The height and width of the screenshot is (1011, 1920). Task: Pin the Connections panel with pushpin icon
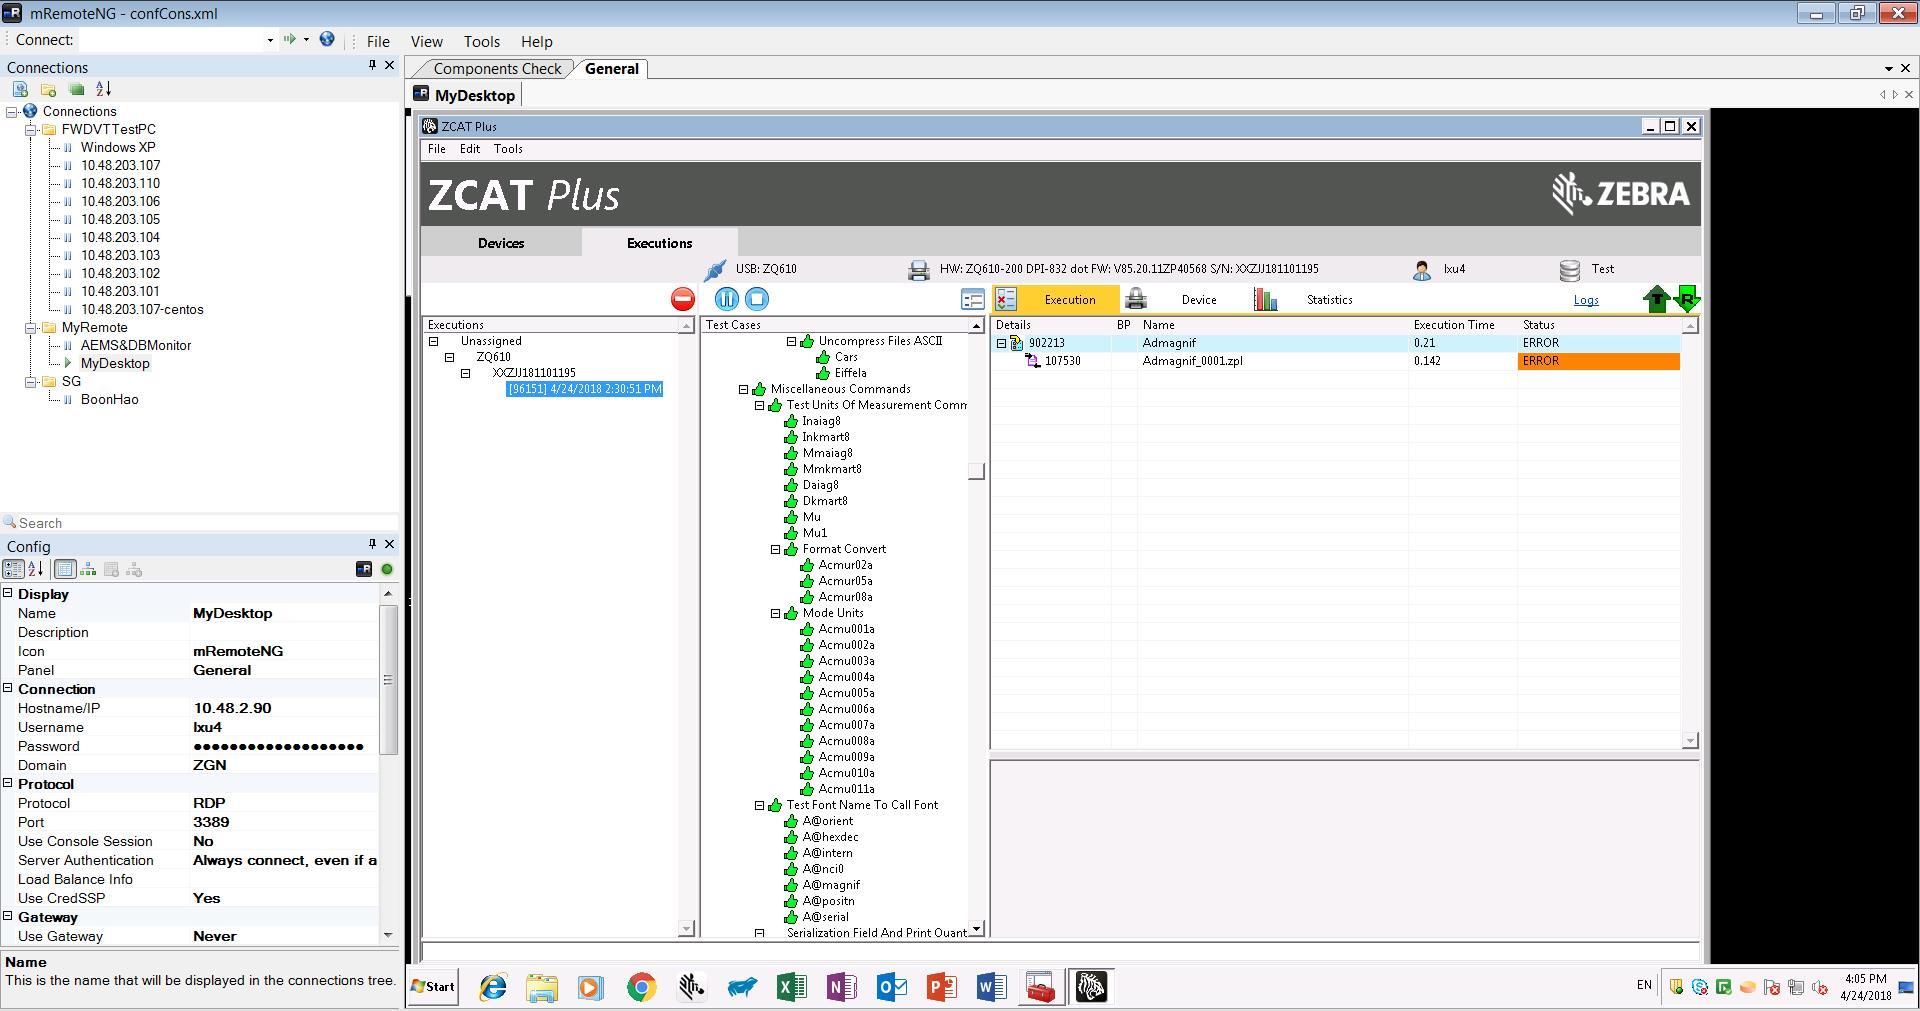tap(372, 66)
